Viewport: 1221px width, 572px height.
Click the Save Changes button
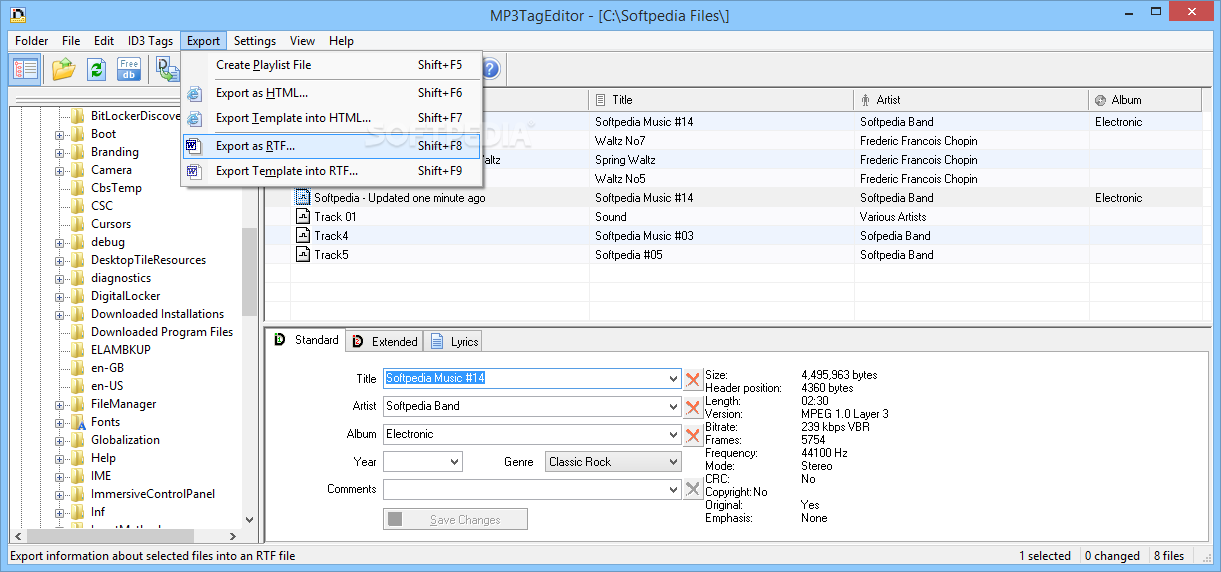click(455, 520)
